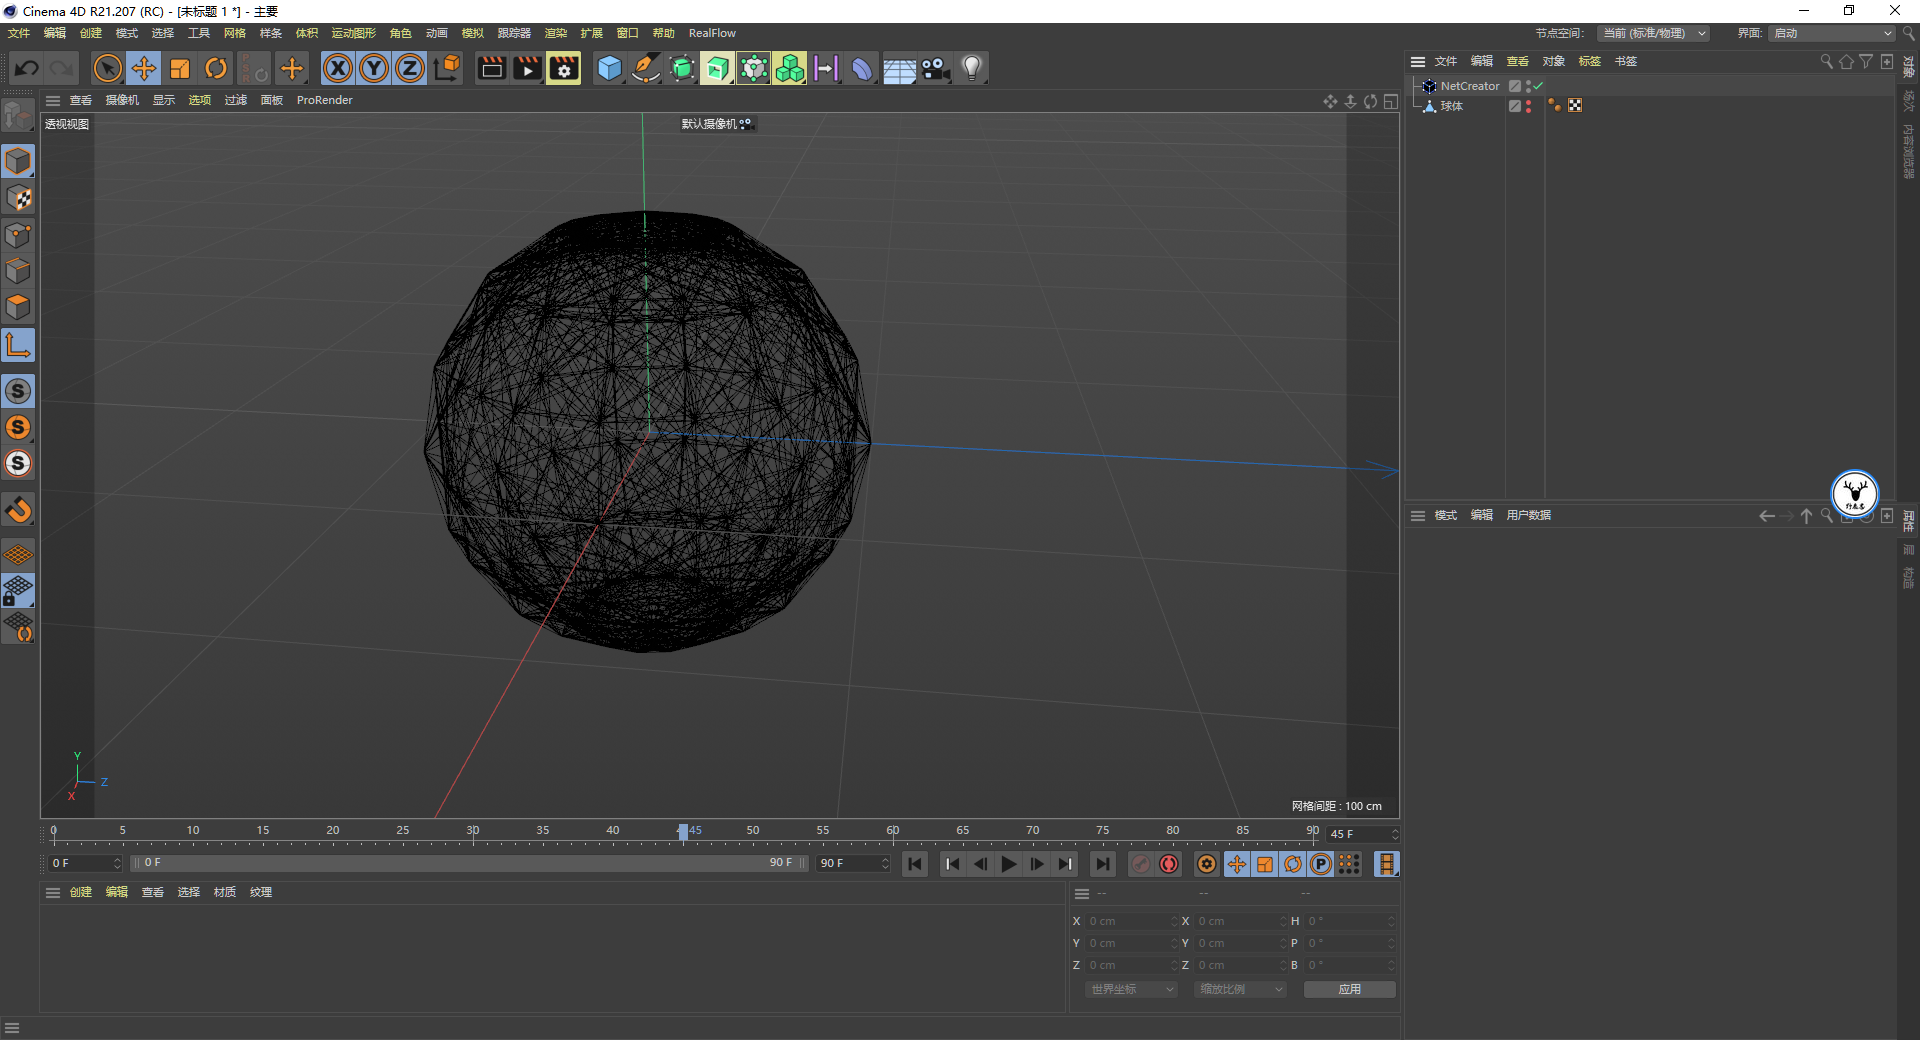Screen dimensions: 1920x1040
Task: Select the Live Selection tool
Action: coord(107,68)
